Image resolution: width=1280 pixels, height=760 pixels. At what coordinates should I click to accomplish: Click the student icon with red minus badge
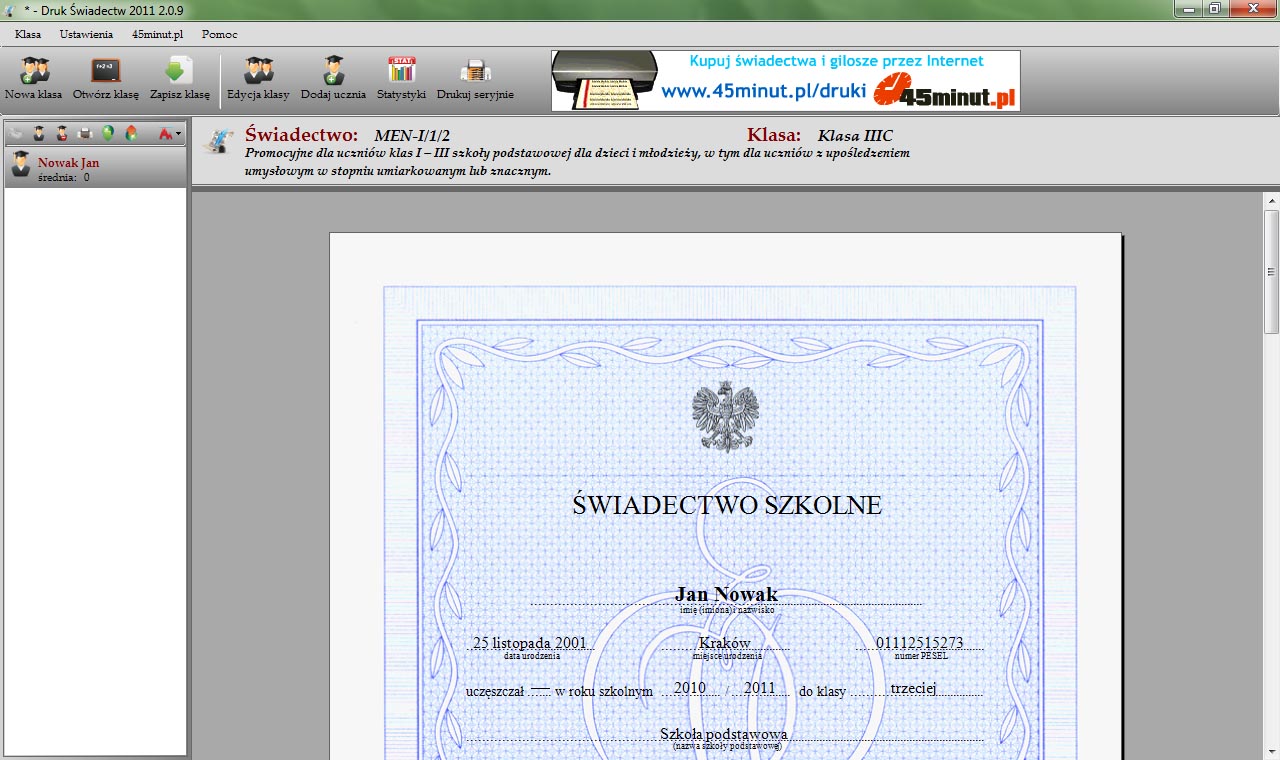(62, 133)
